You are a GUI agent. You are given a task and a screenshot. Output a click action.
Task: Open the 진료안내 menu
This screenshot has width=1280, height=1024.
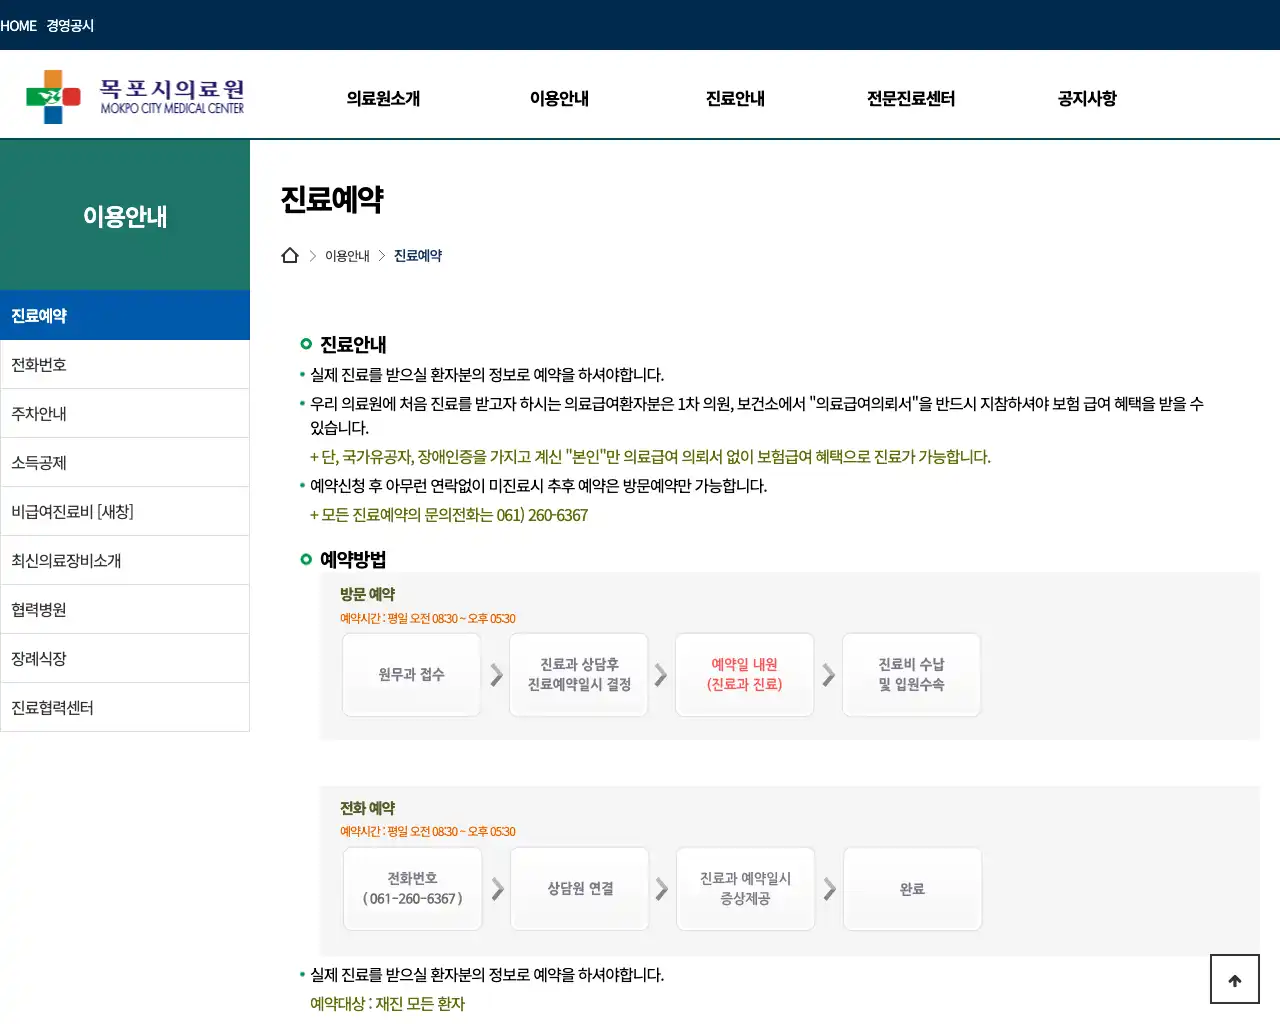734,98
